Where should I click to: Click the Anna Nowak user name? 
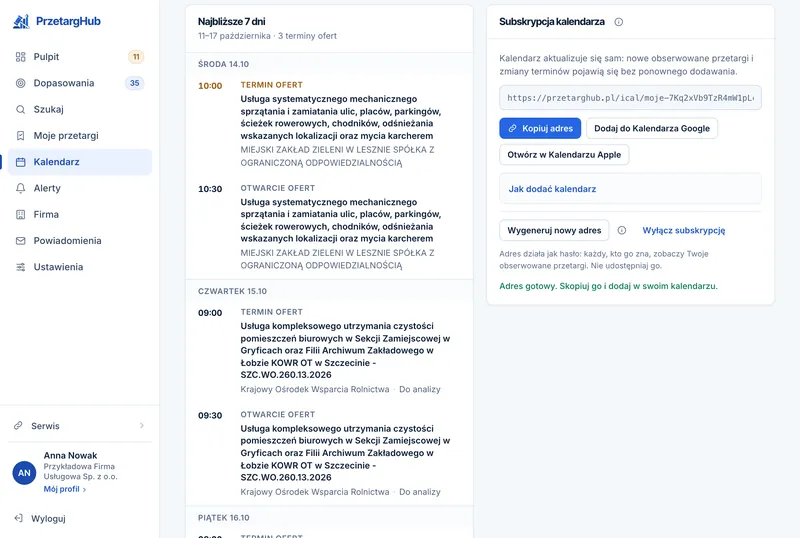coord(70,455)
